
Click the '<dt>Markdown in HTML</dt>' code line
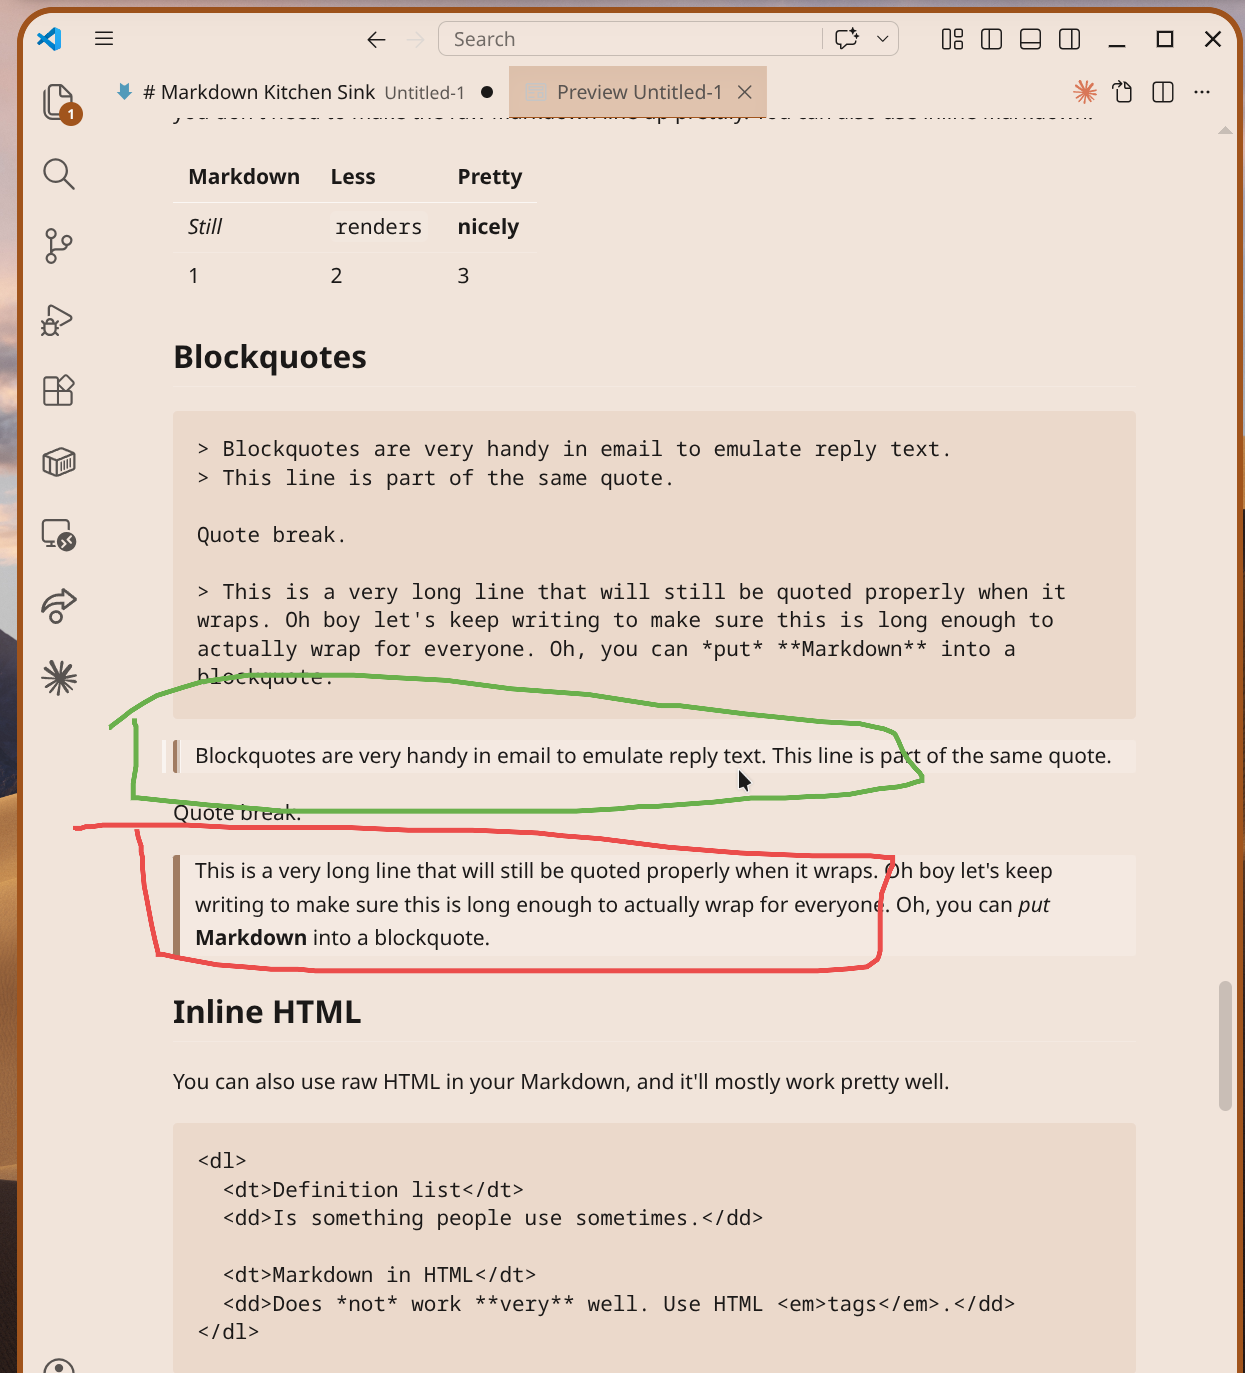tap(379, 1275)
